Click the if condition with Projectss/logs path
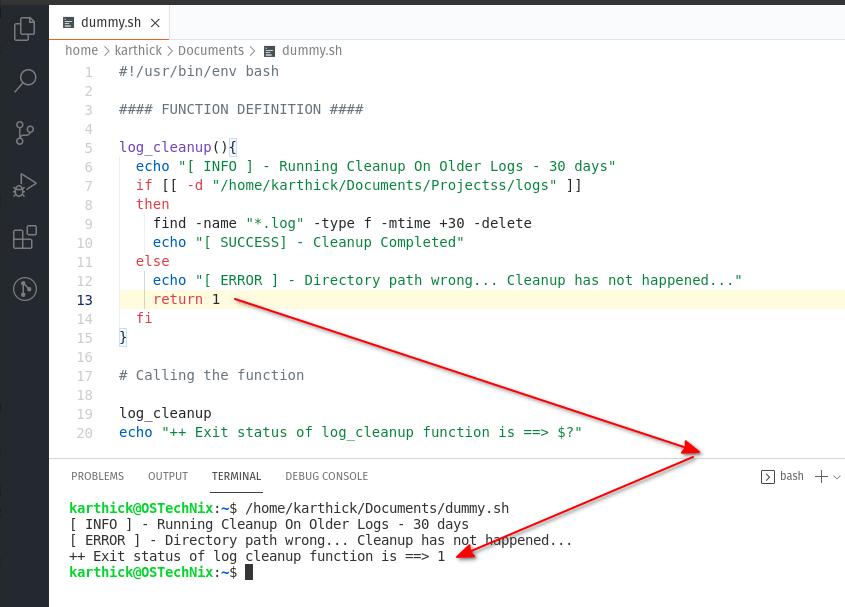The image size is (845, 607). tap(359, 185)
